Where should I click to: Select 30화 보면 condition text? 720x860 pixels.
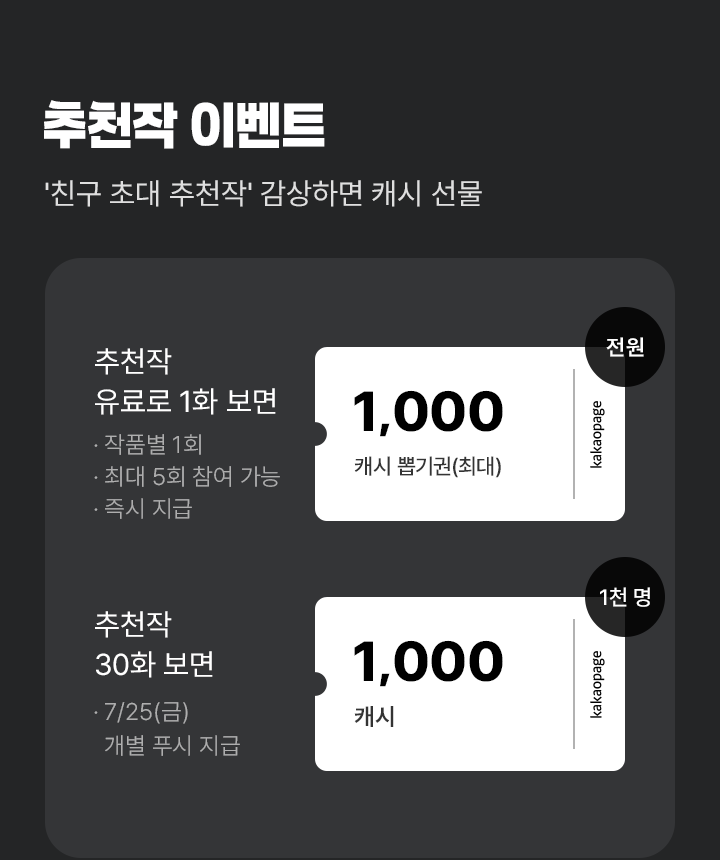tap(154, 664)
